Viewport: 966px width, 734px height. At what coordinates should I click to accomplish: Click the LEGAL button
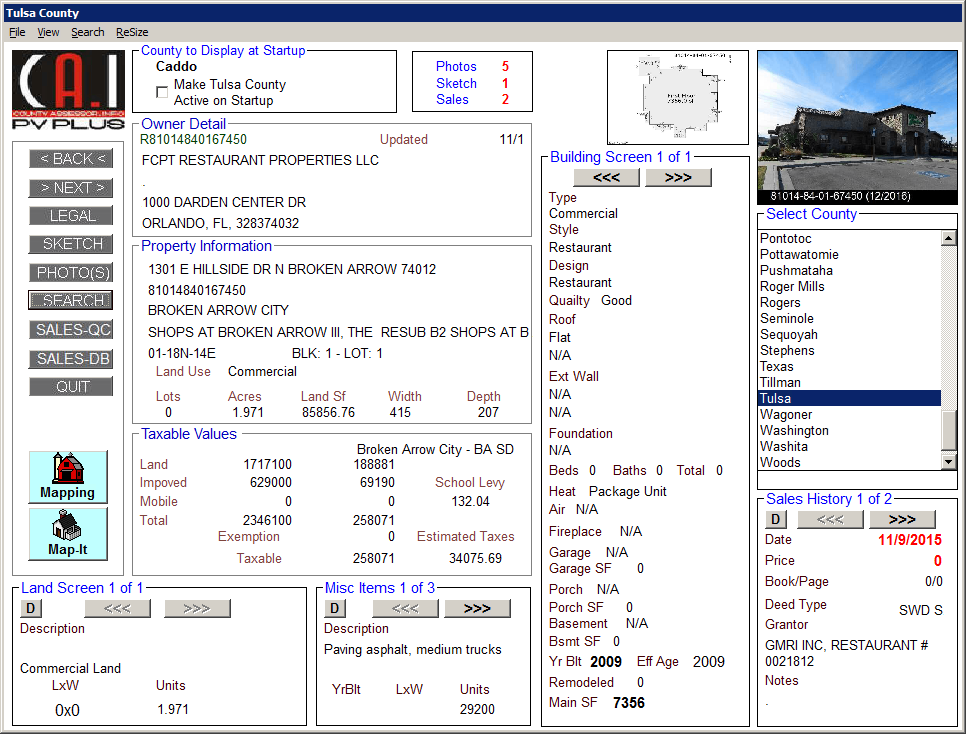(x=71, y=216)
